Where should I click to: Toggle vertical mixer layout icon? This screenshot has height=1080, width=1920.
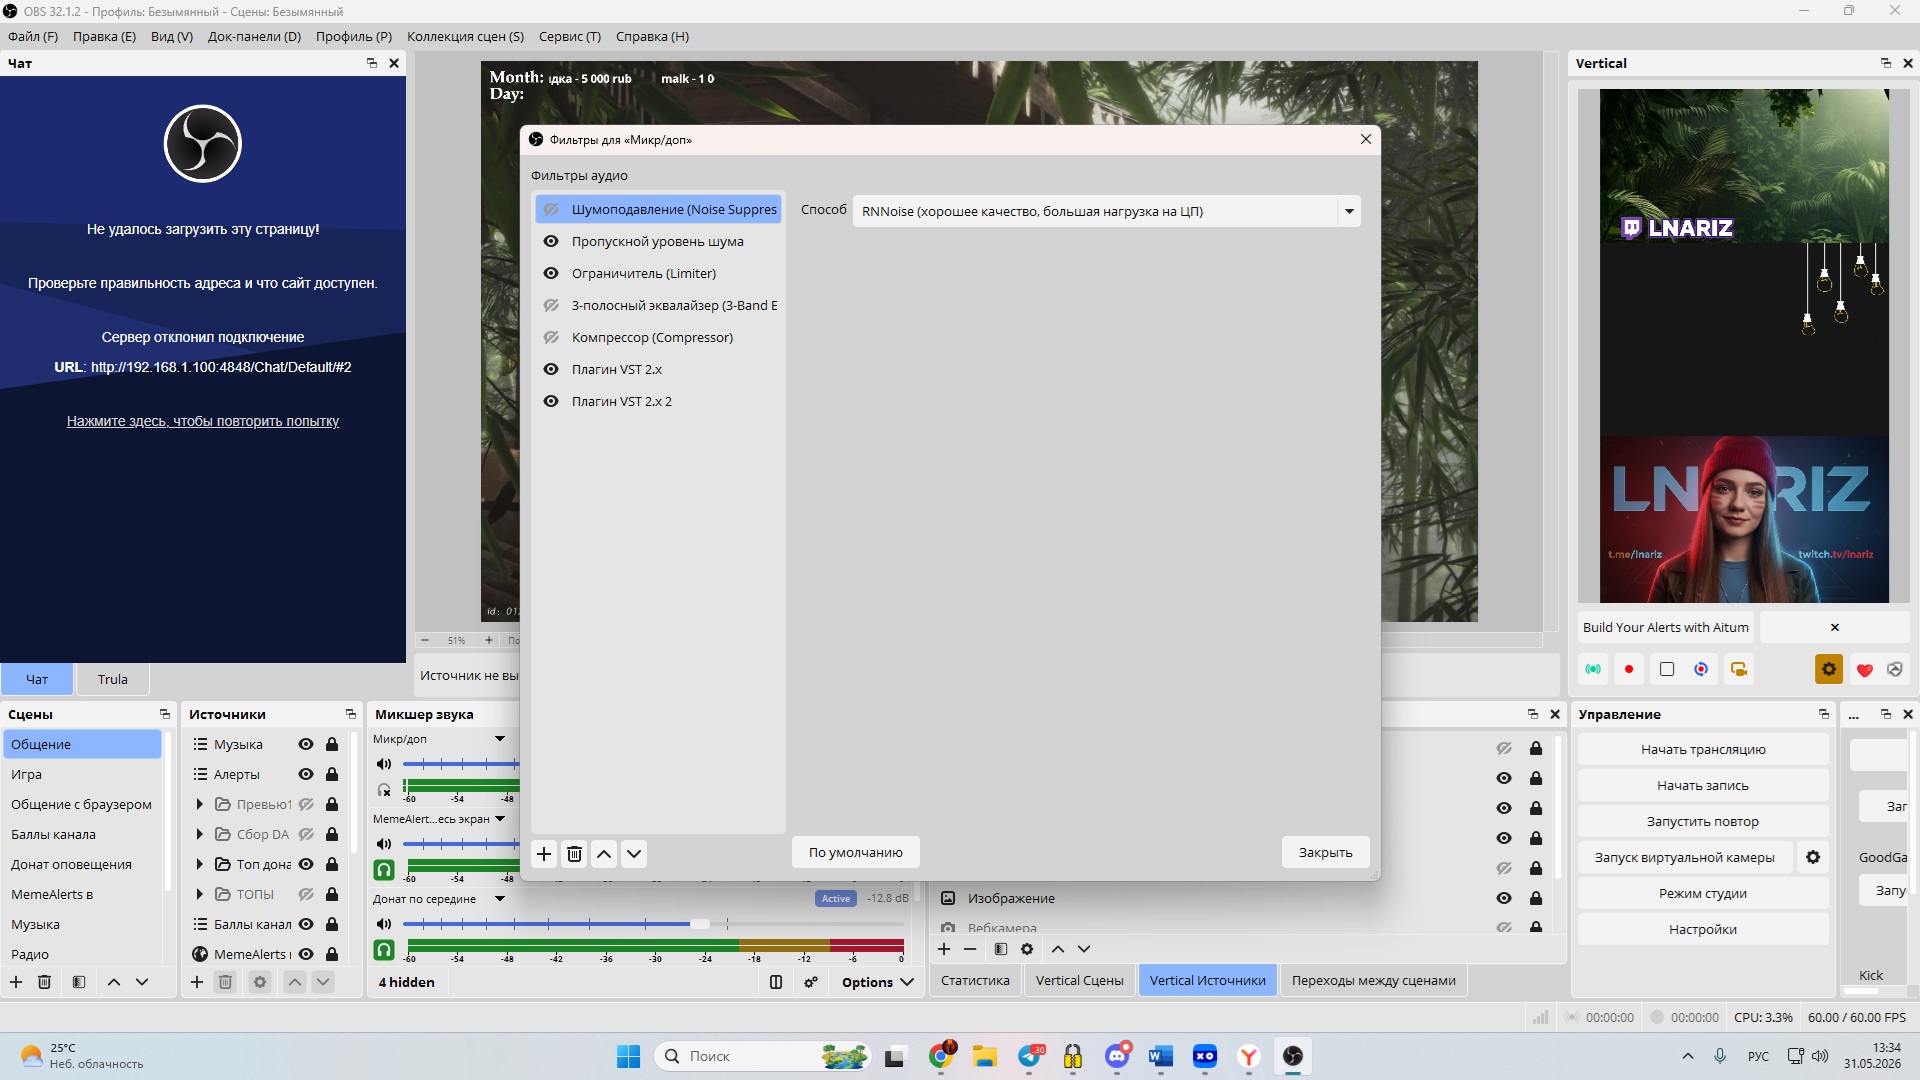[776, 982]
